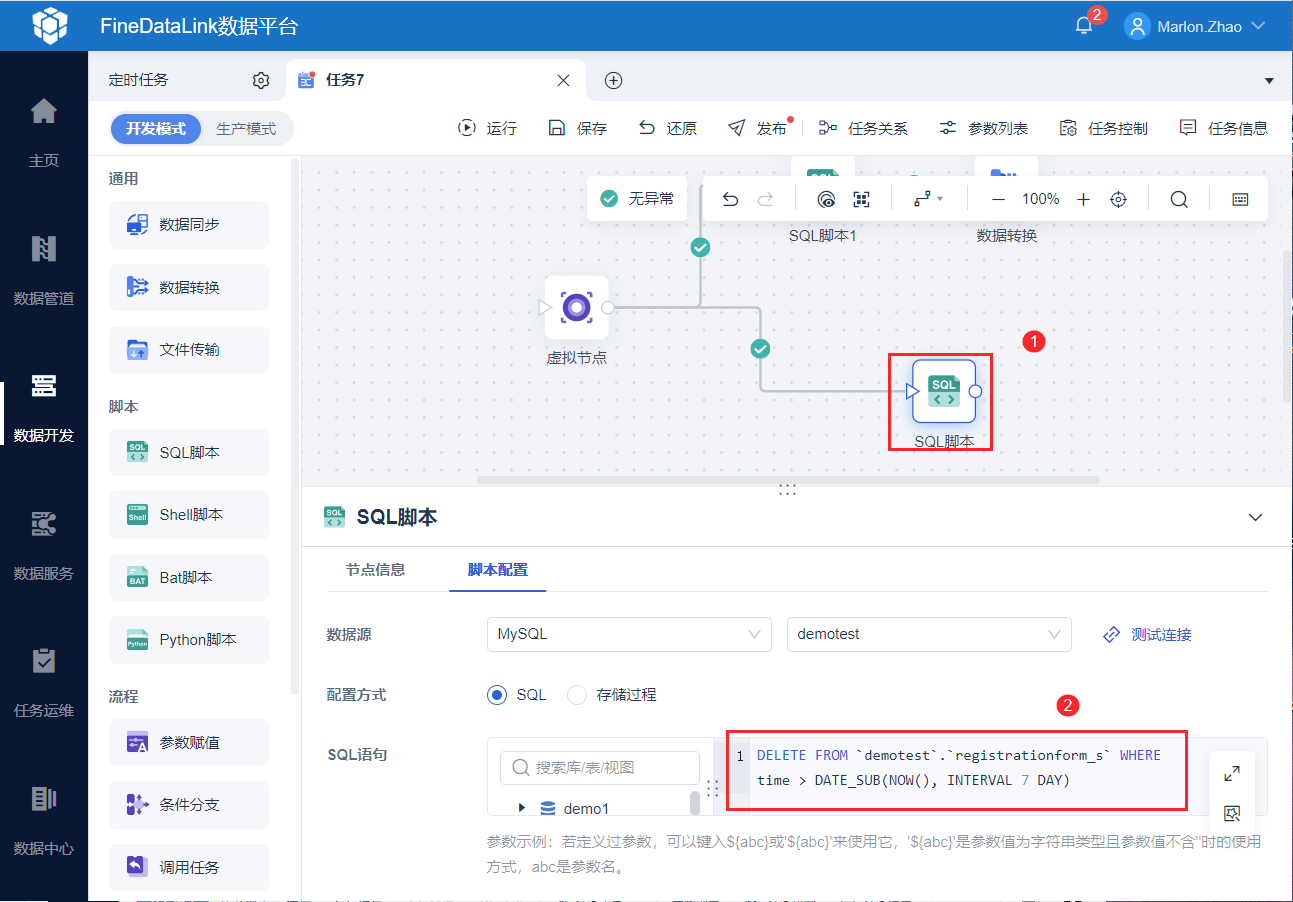Image resolution: width=1293 pixels, height=902 pixels.
Task: Close the 任务7 tab
Action: (x=563, y=80)
